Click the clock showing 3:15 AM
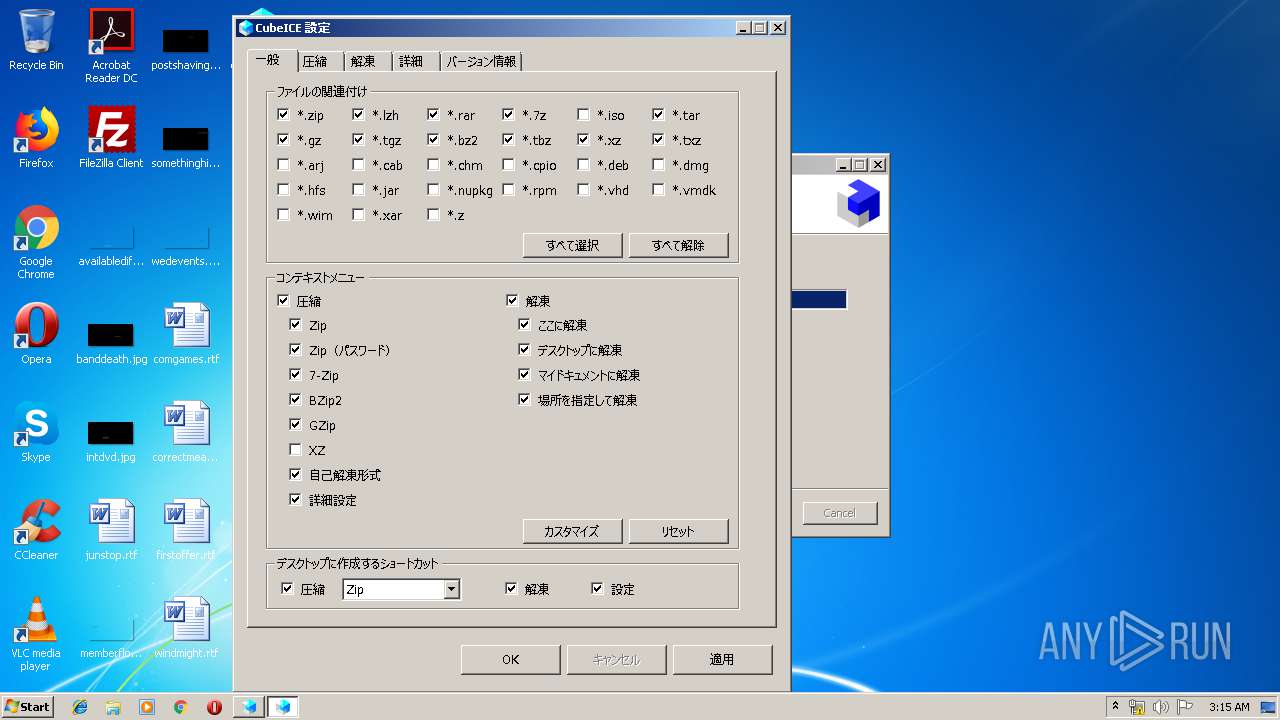 pos(1229,707)
